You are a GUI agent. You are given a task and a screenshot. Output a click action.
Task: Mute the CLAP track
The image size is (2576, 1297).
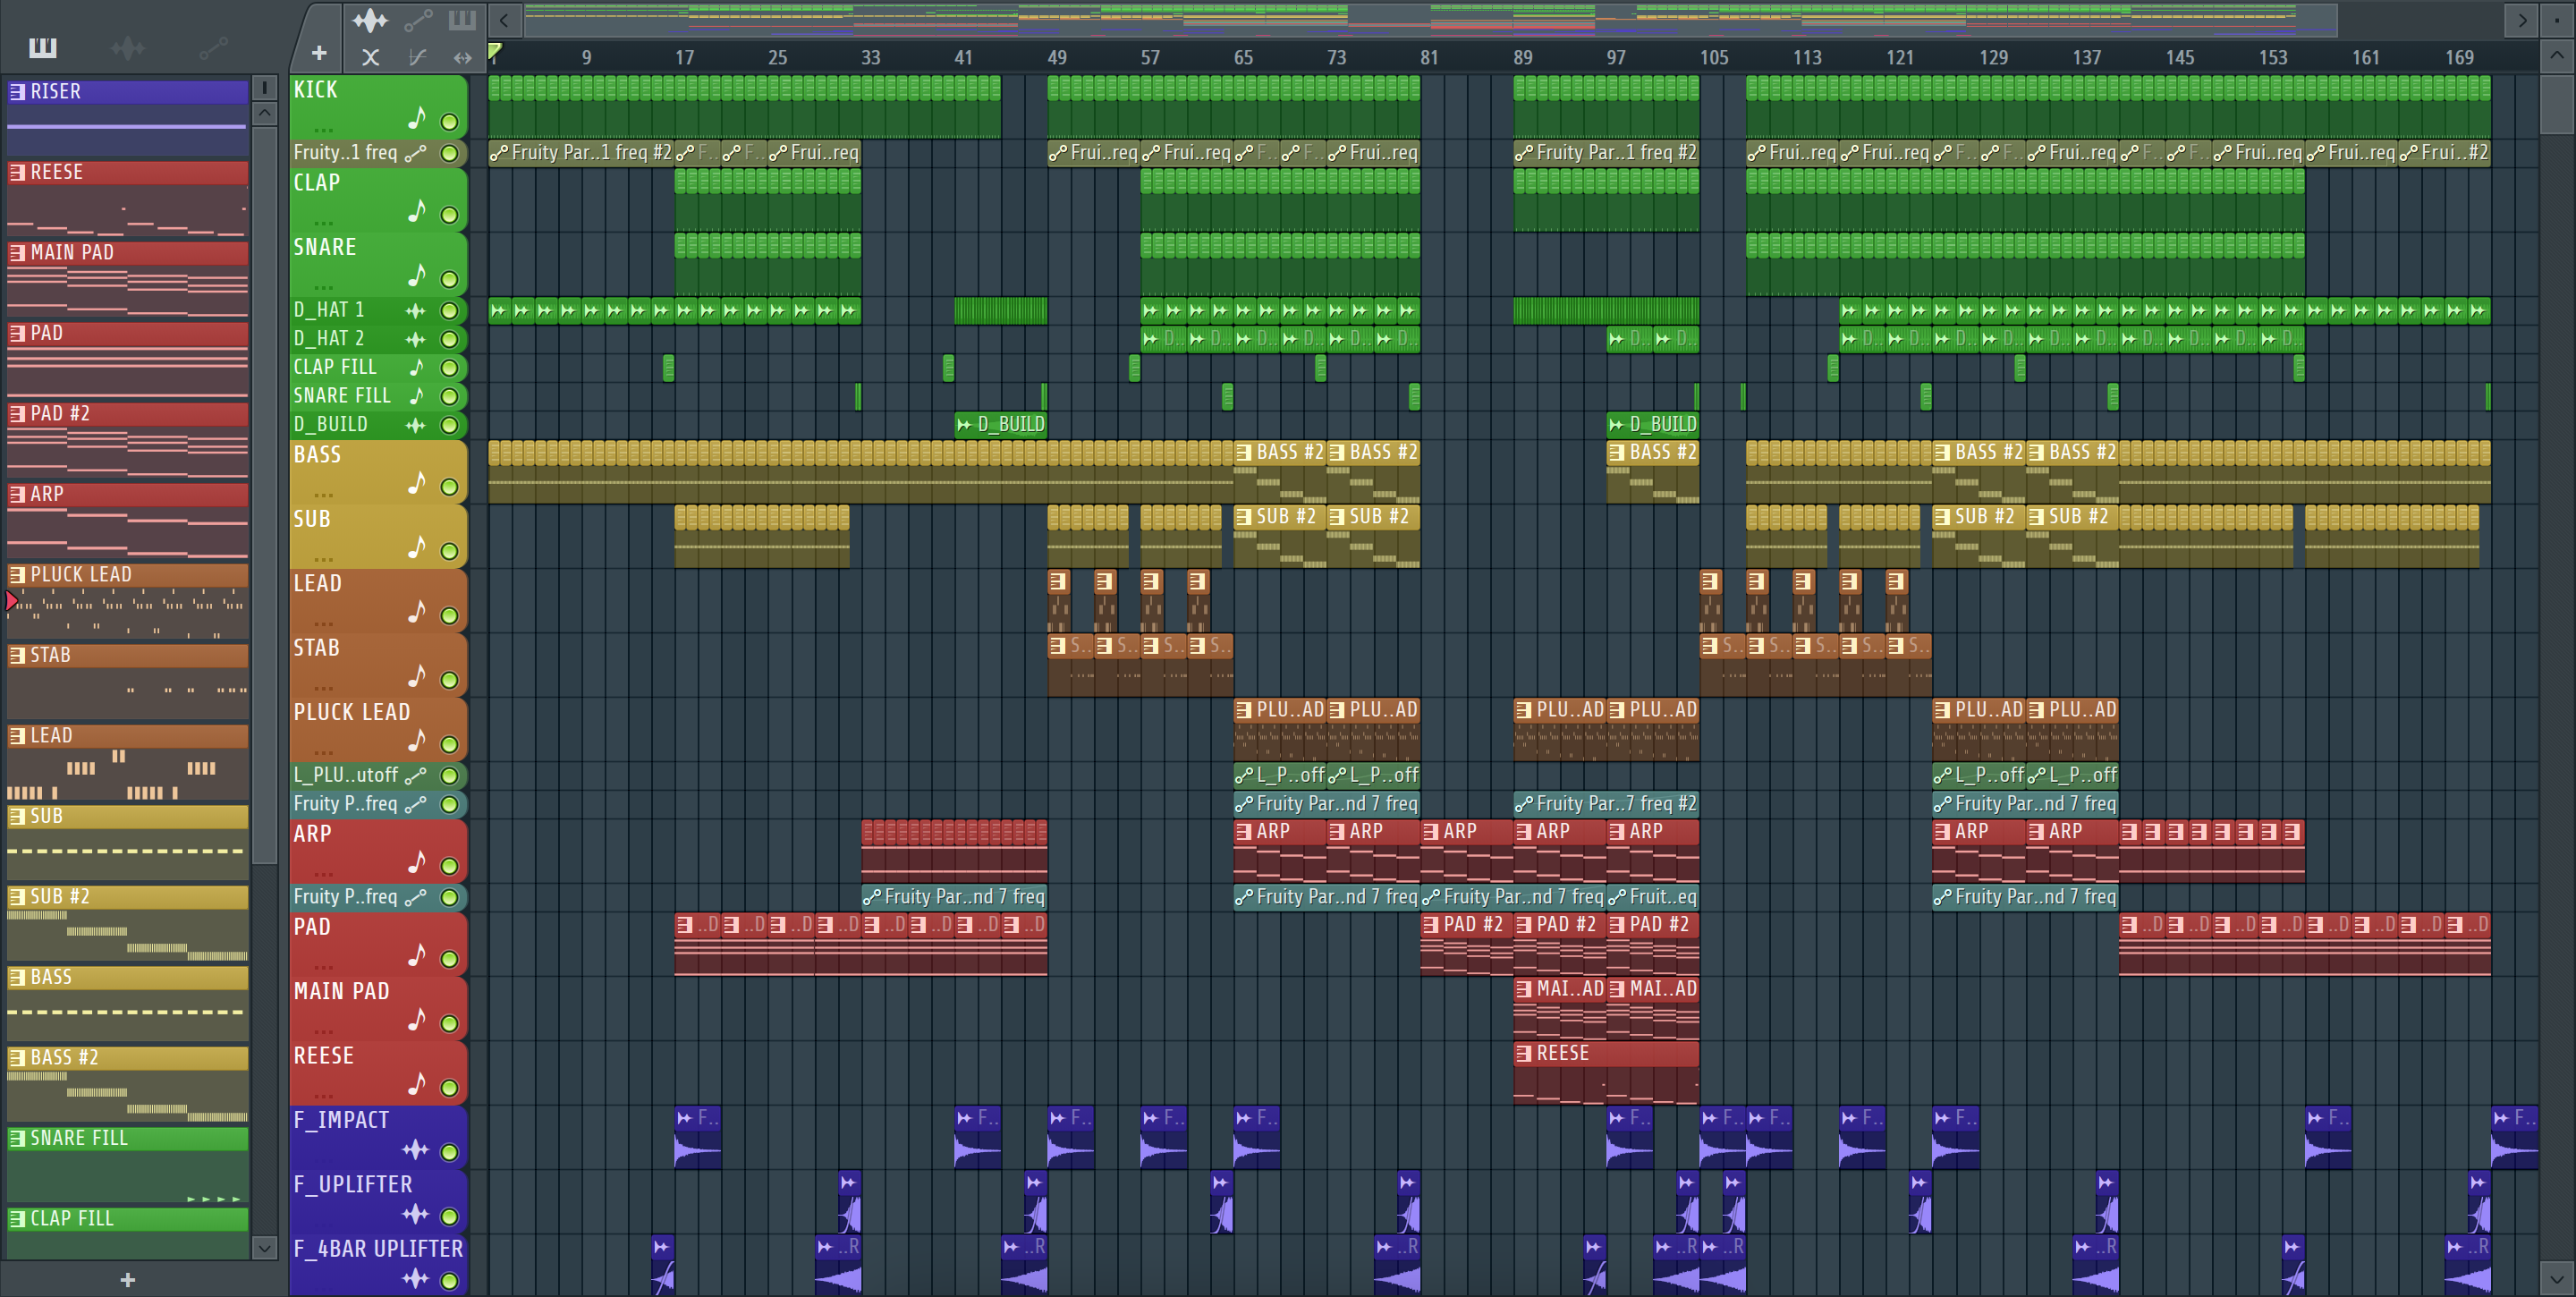click(x=450, y=215)
